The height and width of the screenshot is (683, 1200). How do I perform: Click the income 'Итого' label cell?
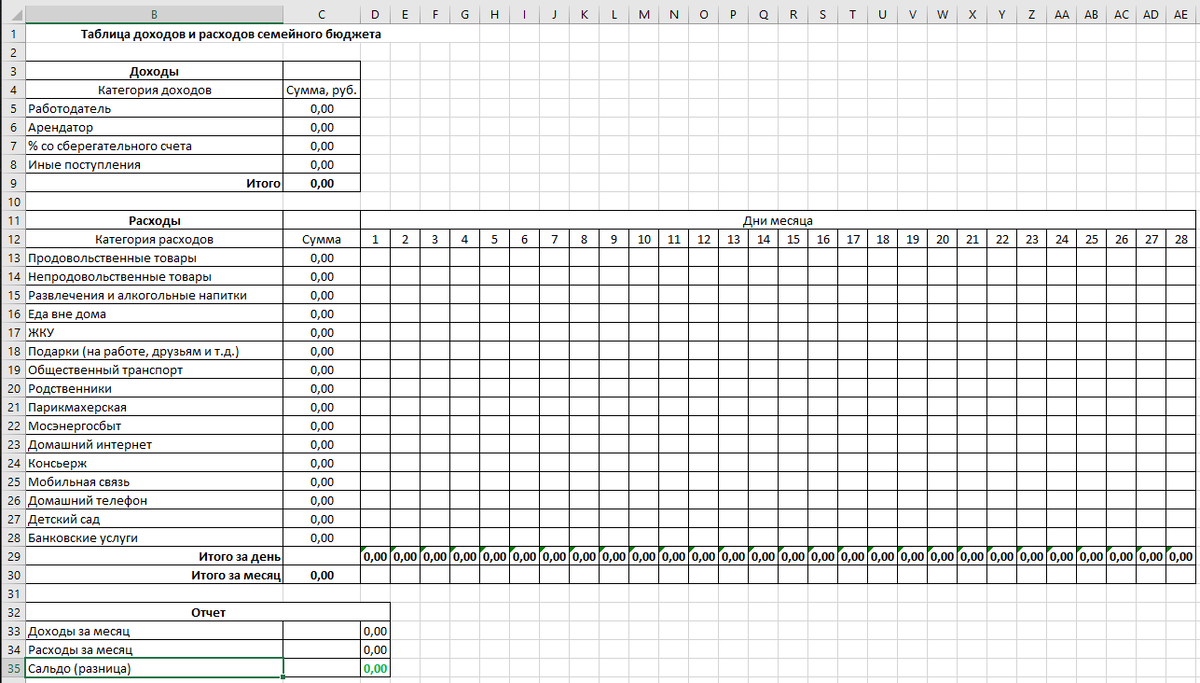154,183
